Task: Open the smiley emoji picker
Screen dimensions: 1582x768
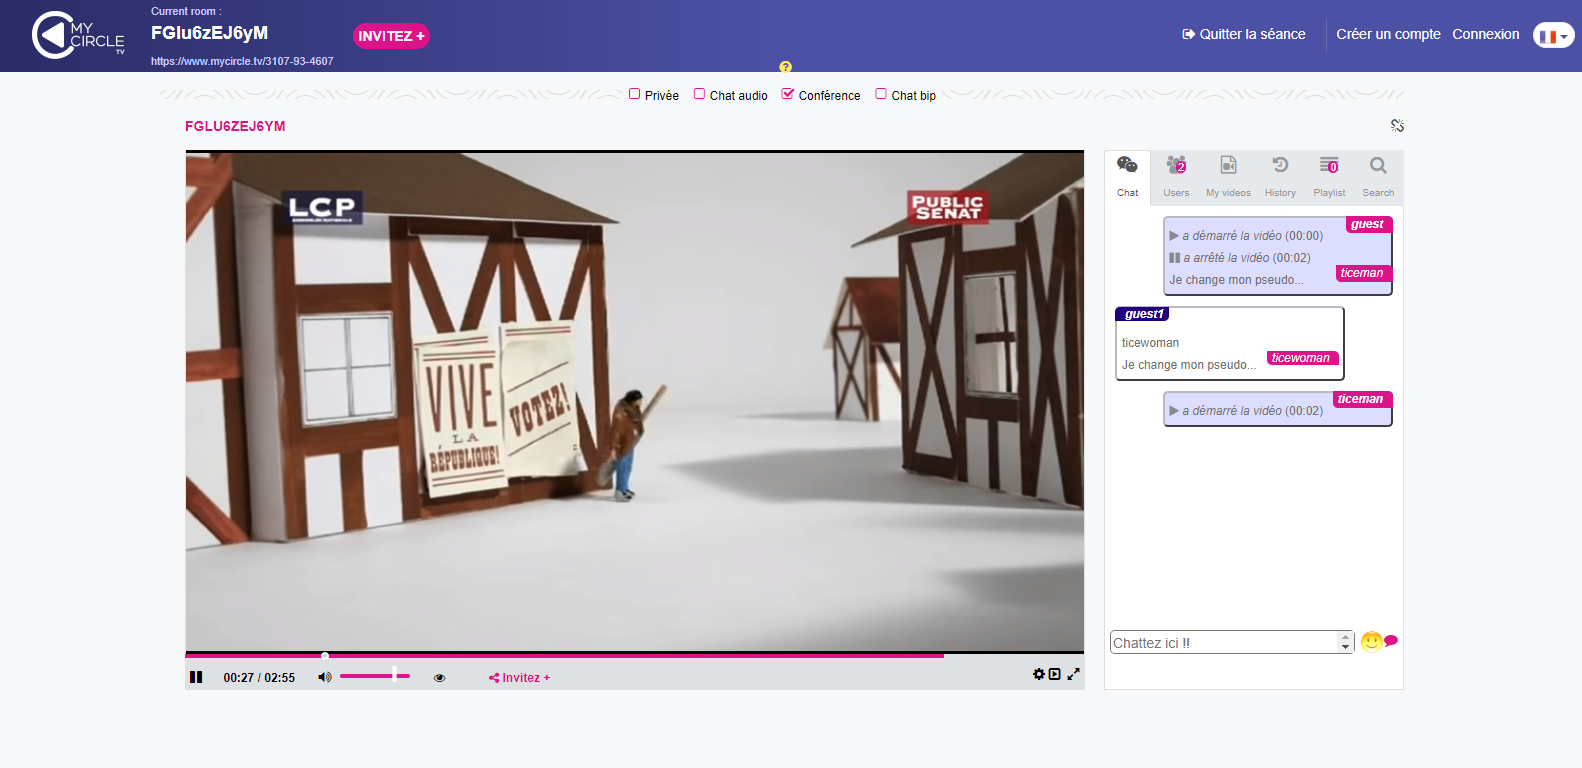Action: [1371, 641]
